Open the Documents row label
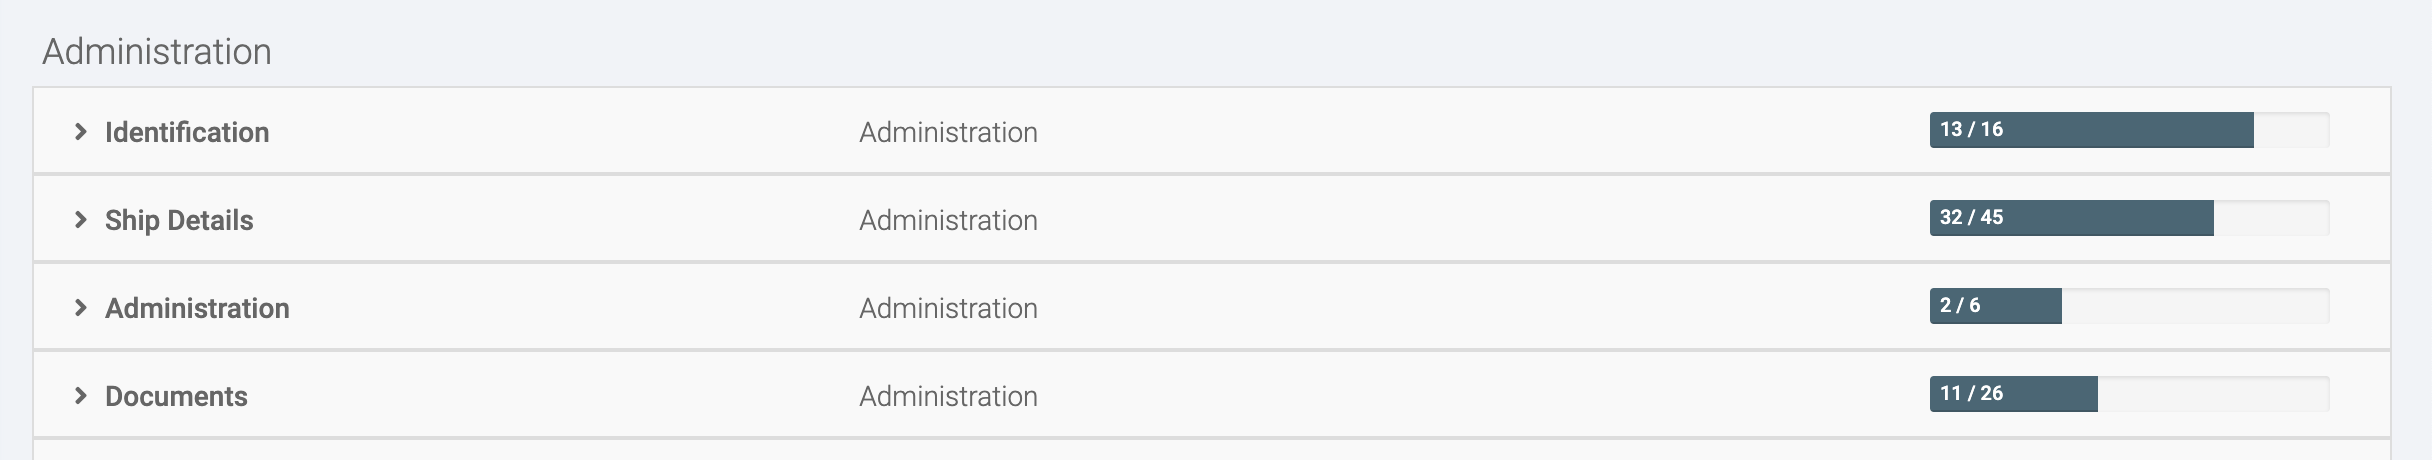The width and height of the screenshot is (2432, 460). point(176,396)
